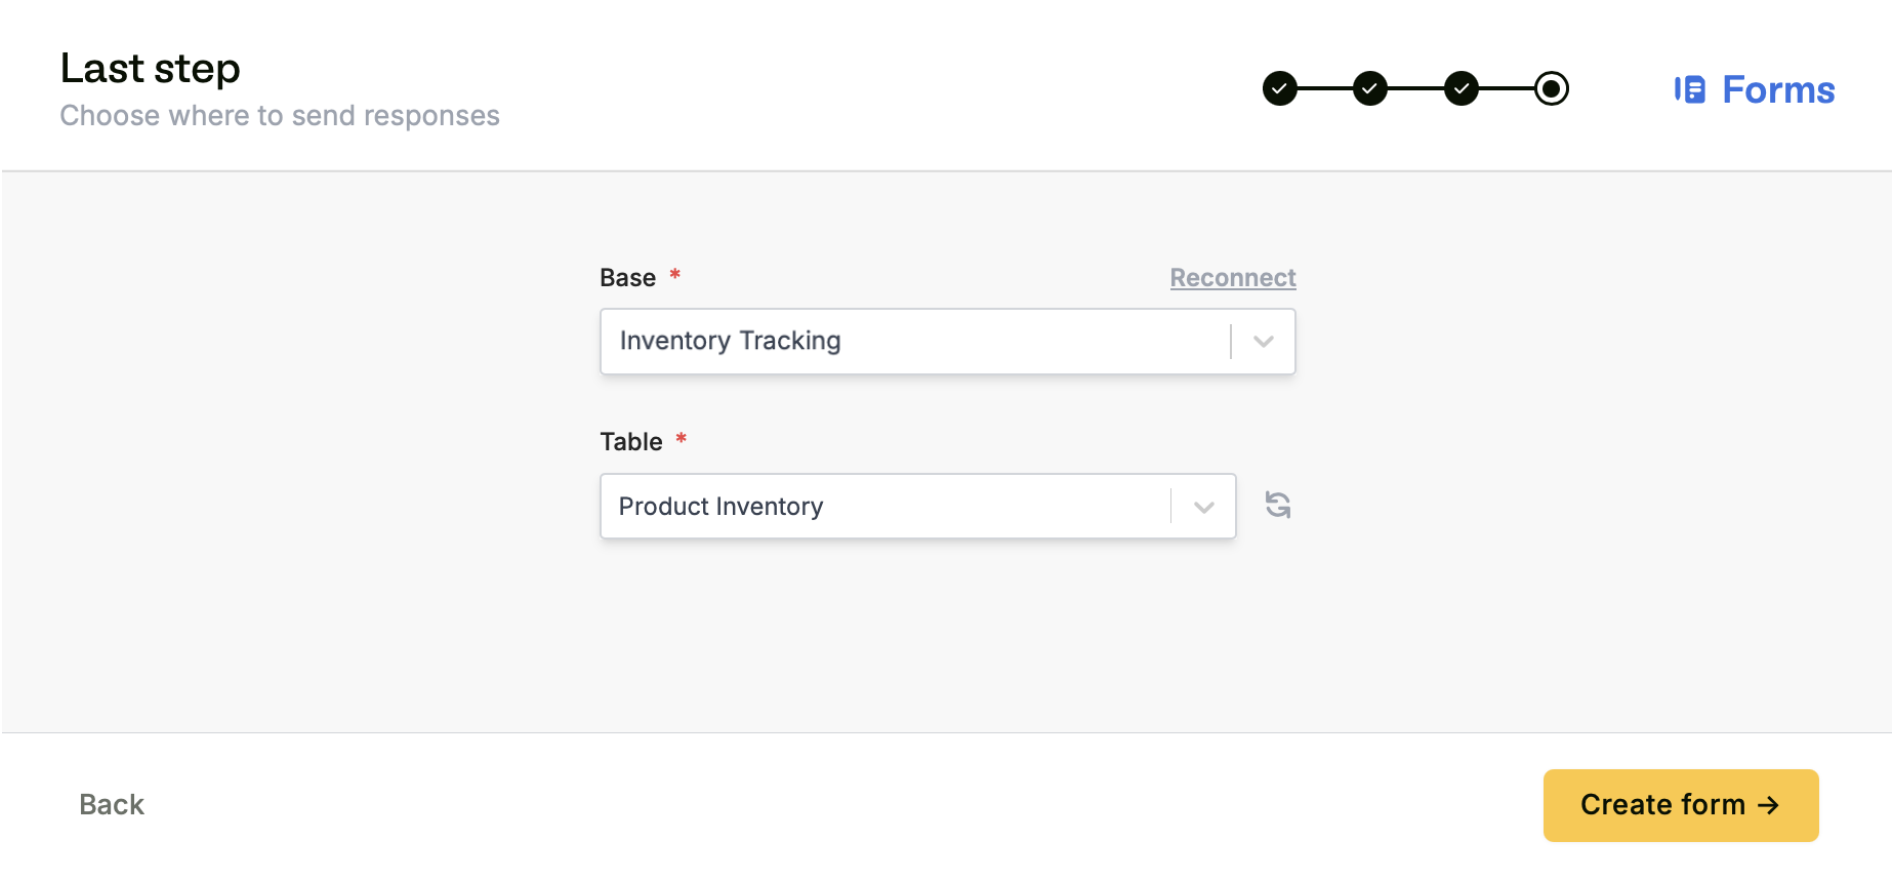Open the Base dropdown chevron

1262,341
